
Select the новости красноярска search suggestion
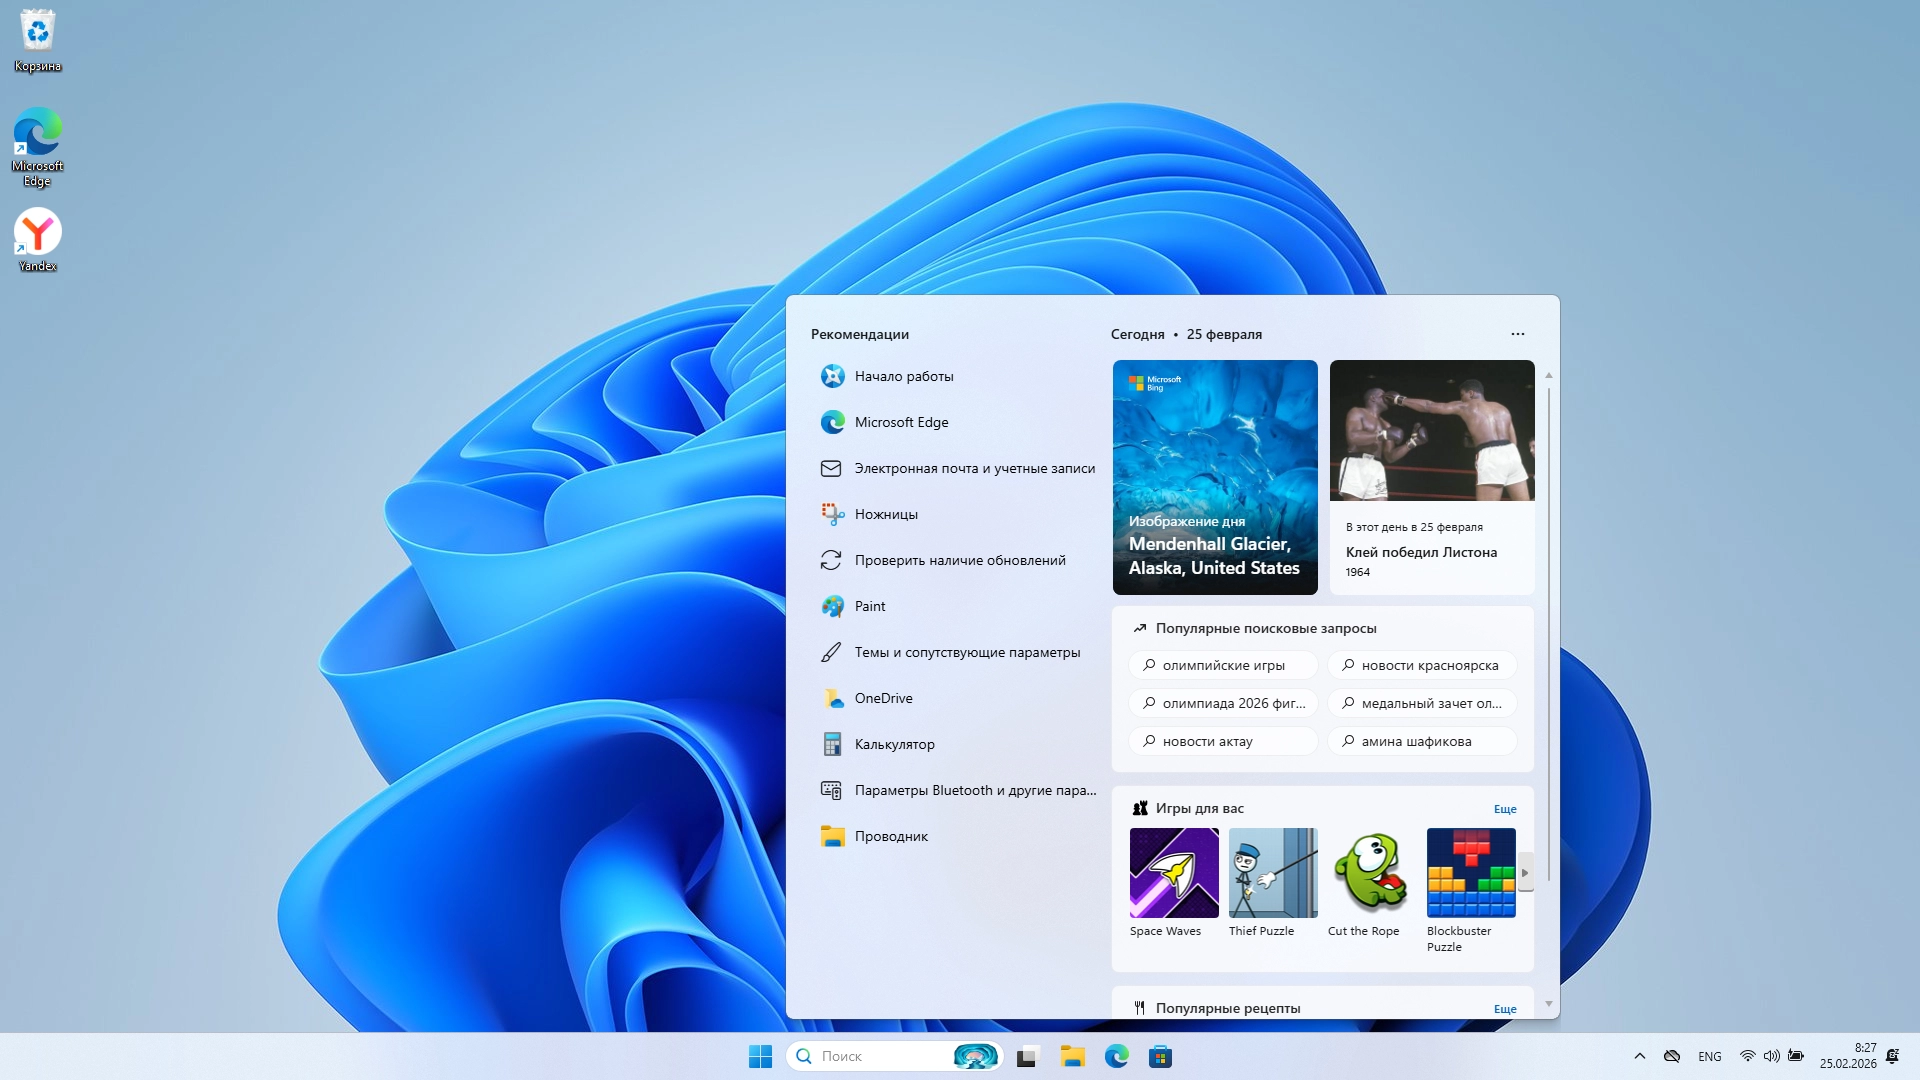coord(1421,665)
